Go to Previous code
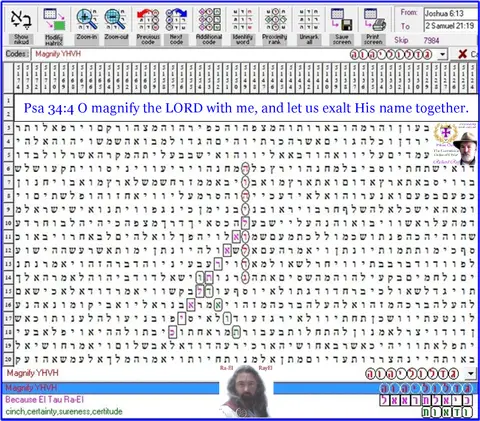480x421 pixels. click(148, 19)
